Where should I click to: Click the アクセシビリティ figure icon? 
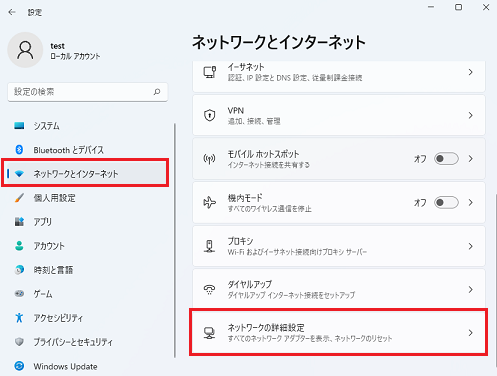19,318
